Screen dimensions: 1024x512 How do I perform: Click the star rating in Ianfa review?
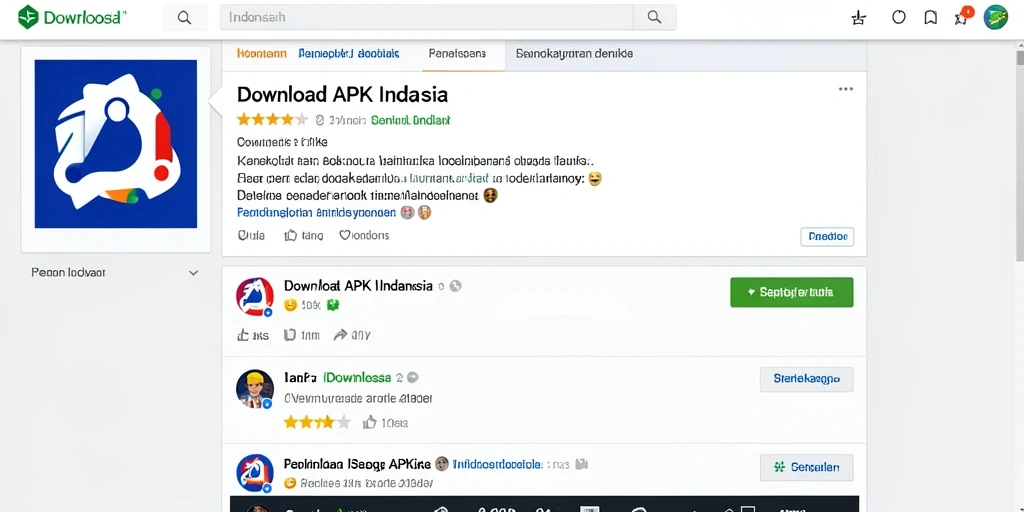[x=317, y=422]
